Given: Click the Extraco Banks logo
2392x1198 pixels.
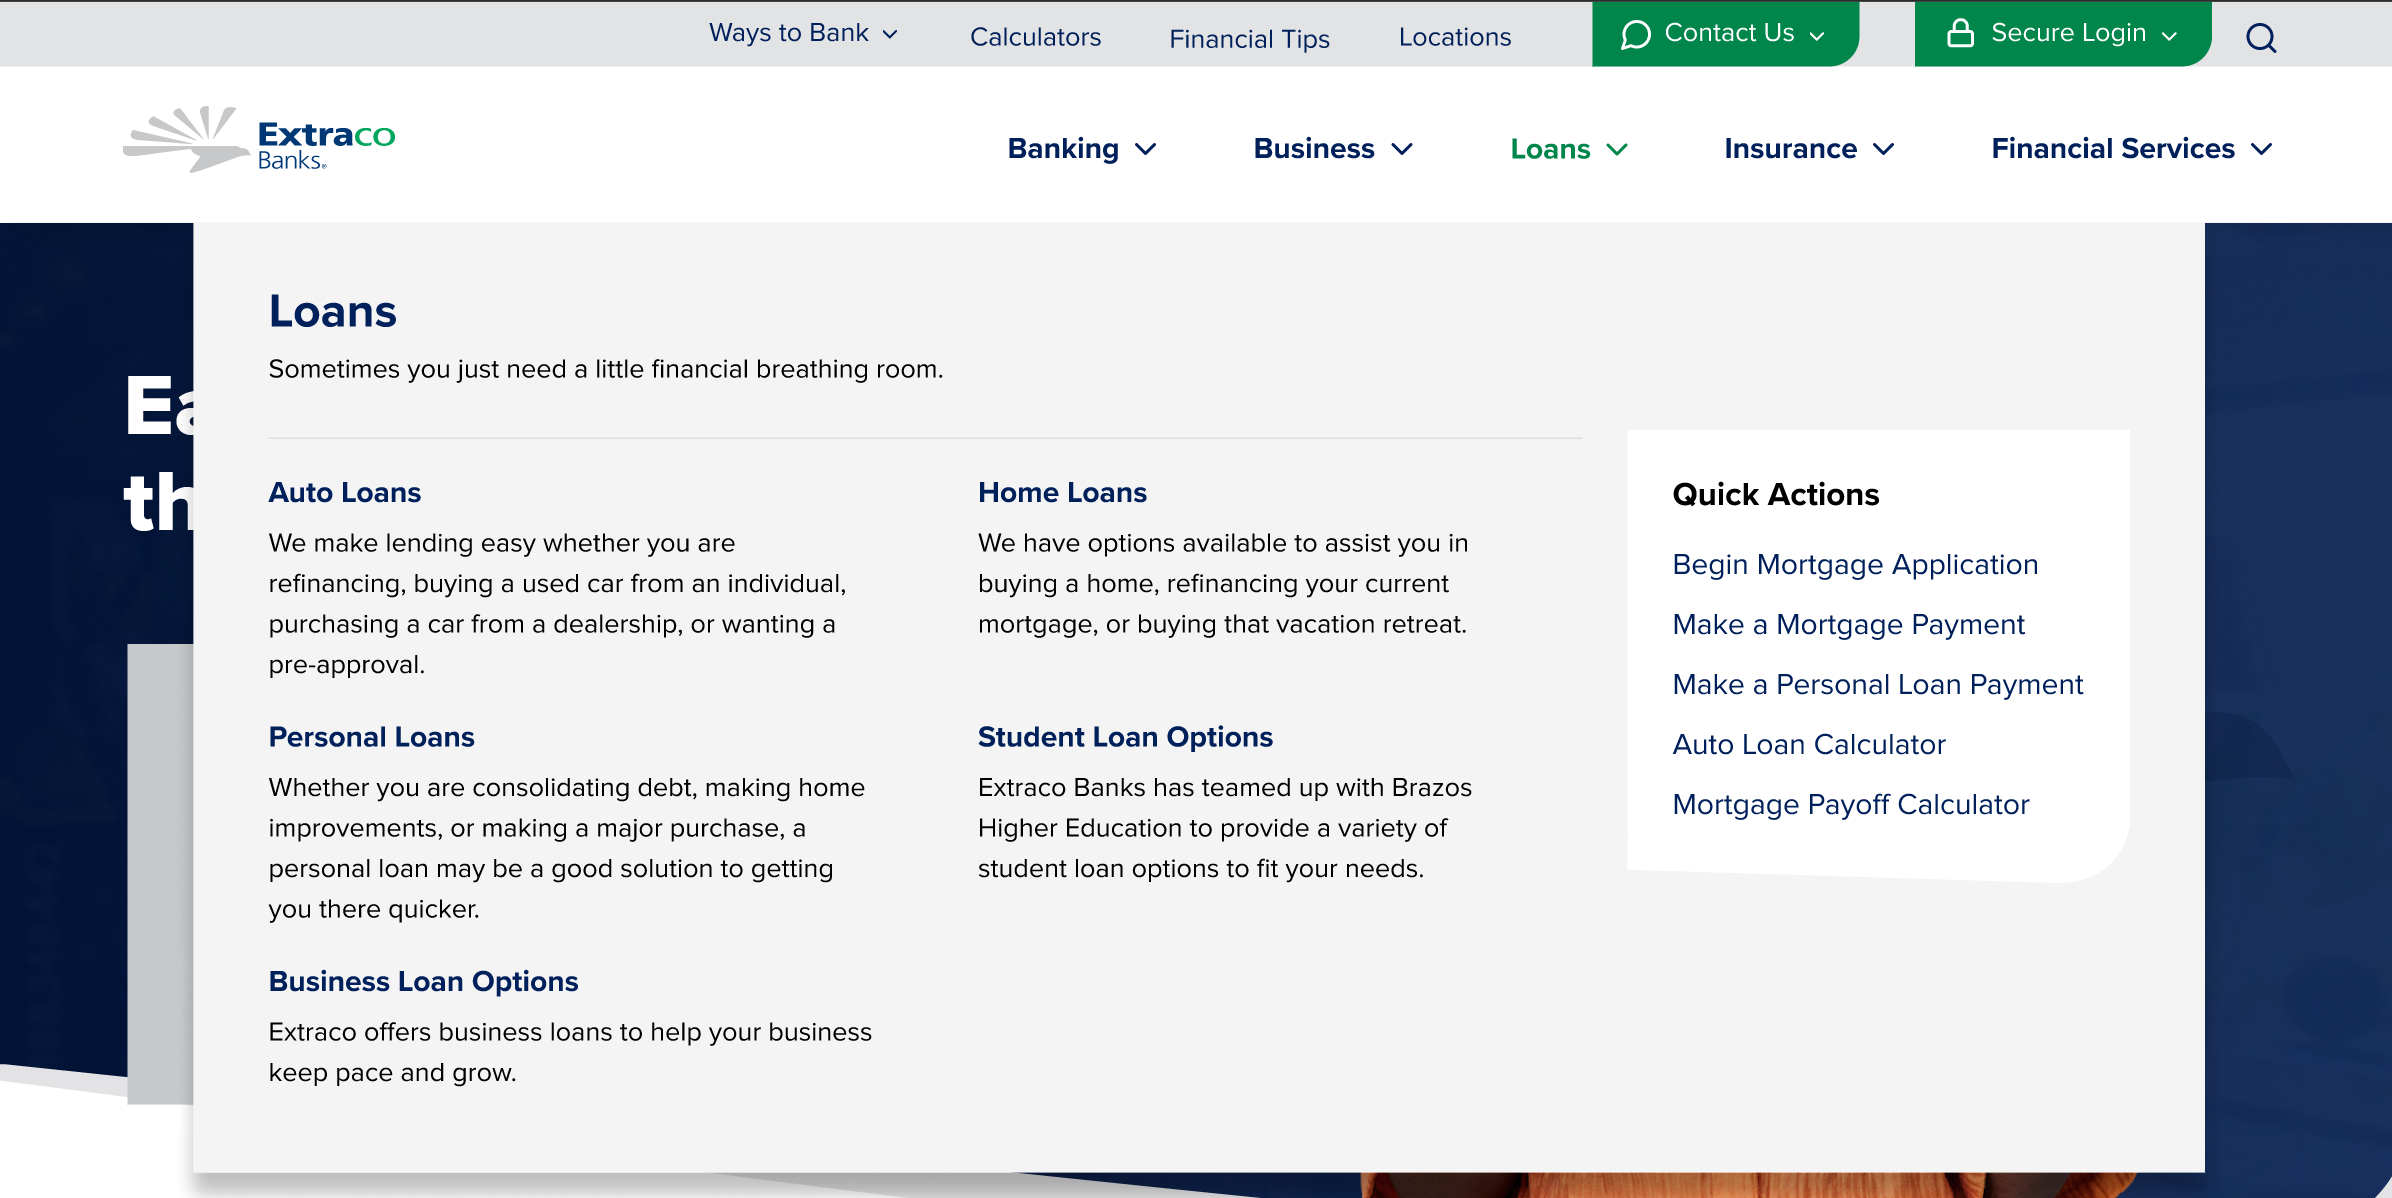Looking at the screenshot, I should click(x=259, y=140).
